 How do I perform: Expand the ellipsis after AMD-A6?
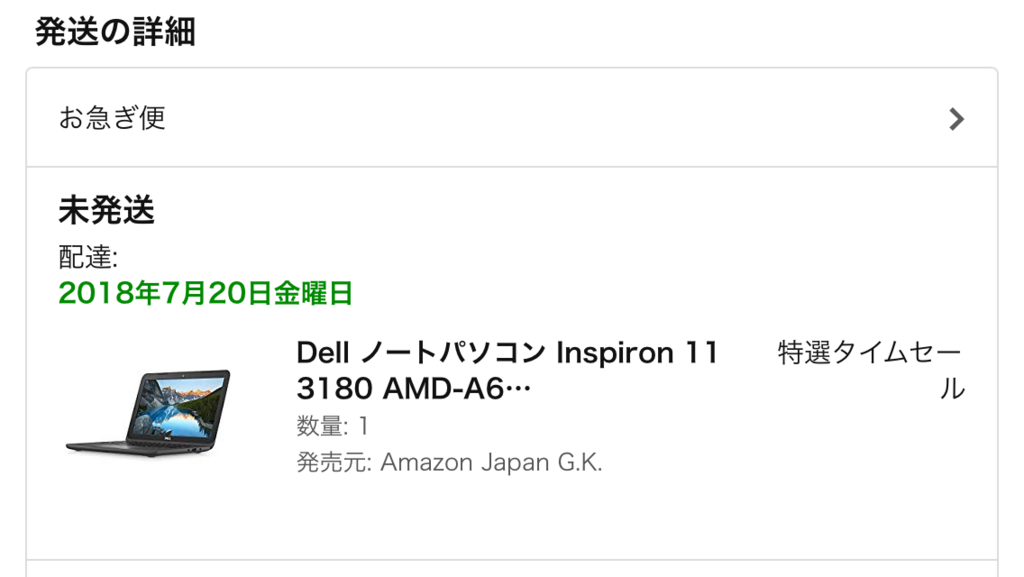519,390
